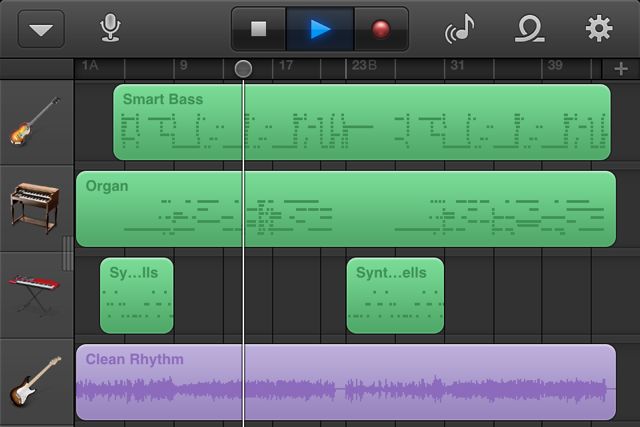Open the navigation dropdown arrow button
This screenshot has height=427, width=640.
[x=41, y=29]
